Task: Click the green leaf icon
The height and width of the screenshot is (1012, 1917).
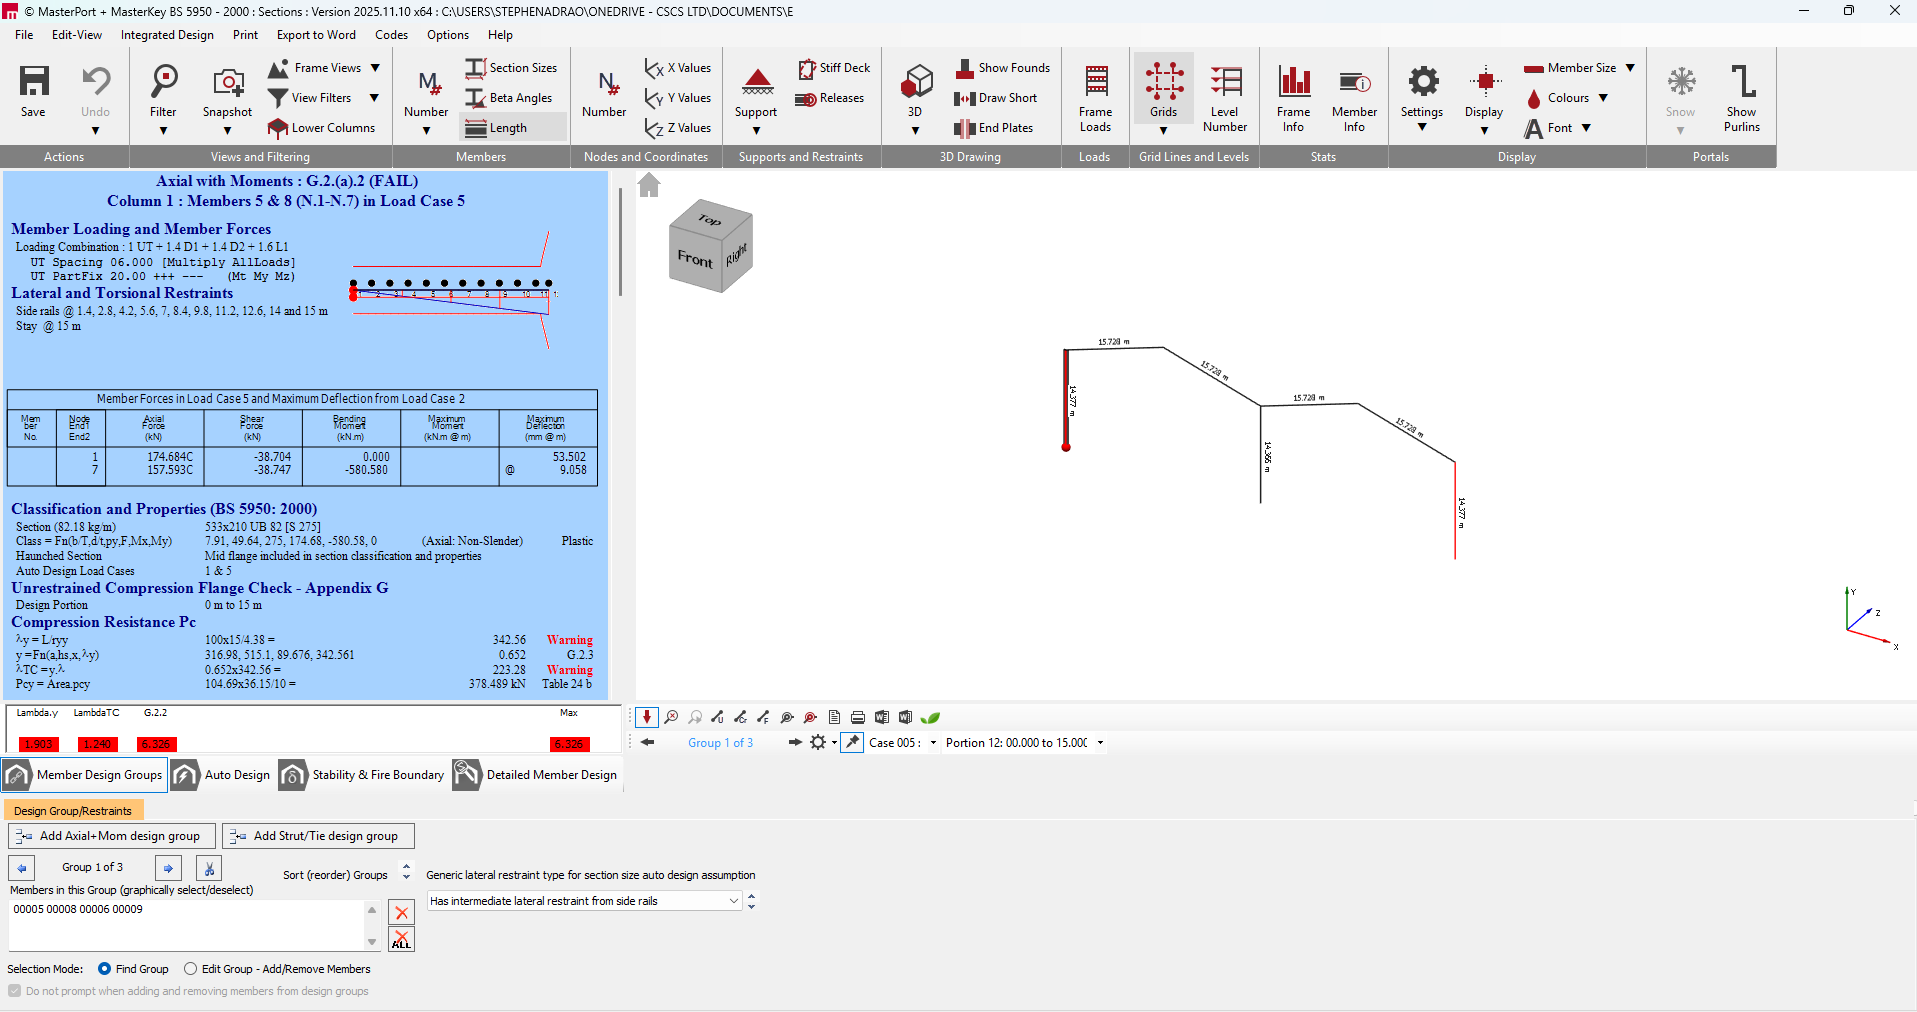Action: [930, 717]
